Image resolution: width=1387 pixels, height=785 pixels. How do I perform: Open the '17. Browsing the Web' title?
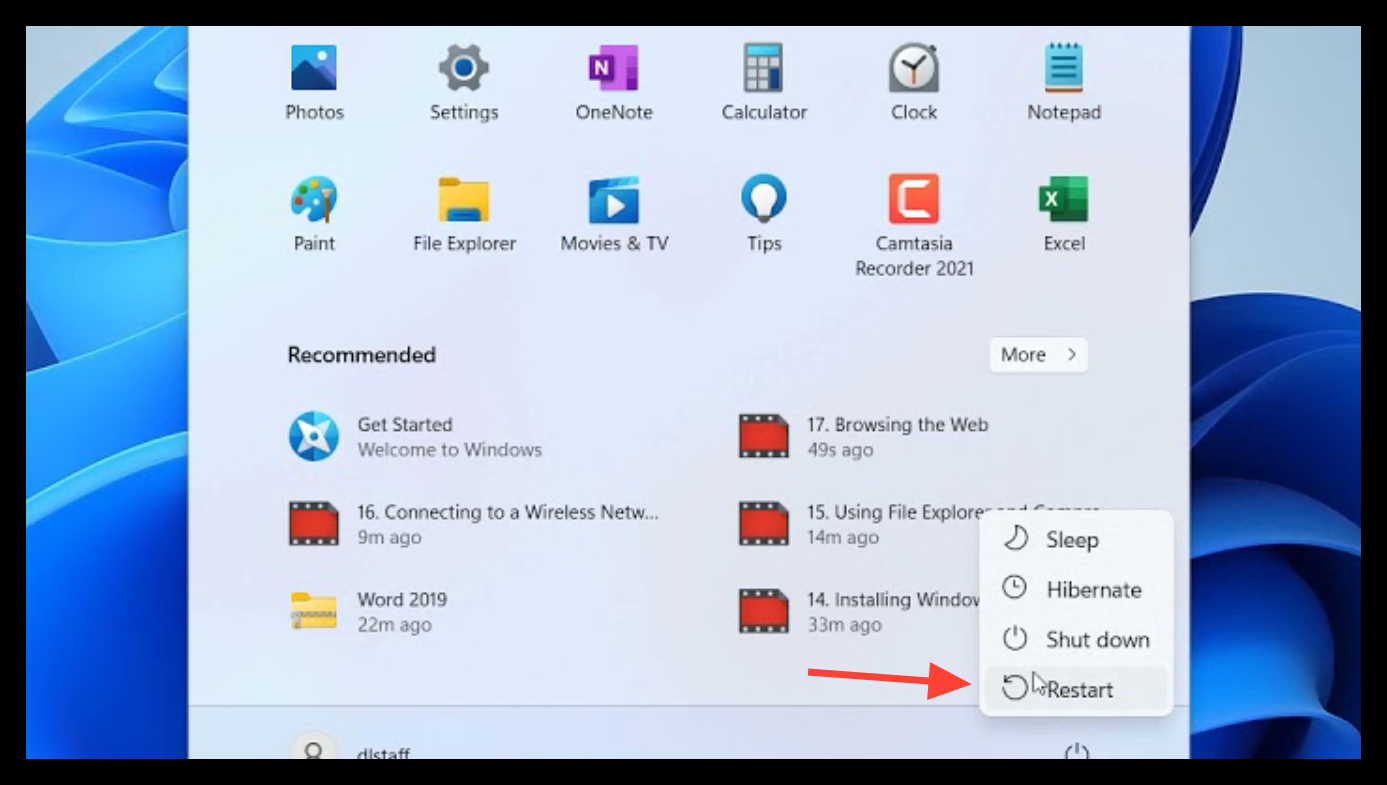pyautogui.click(x=898, y=424)
